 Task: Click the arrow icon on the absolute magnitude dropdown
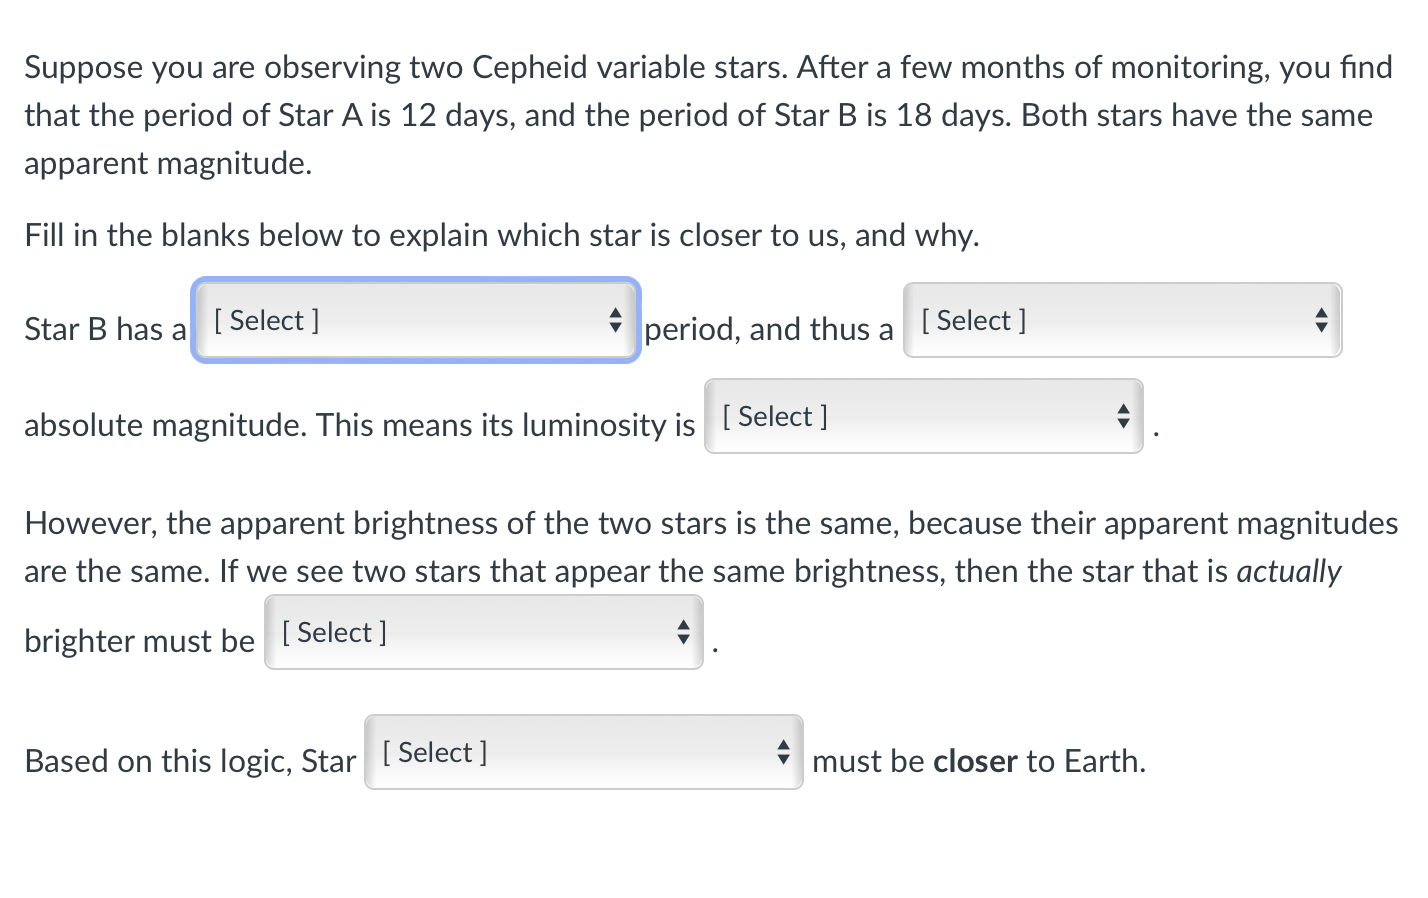tap(1321, 320)
